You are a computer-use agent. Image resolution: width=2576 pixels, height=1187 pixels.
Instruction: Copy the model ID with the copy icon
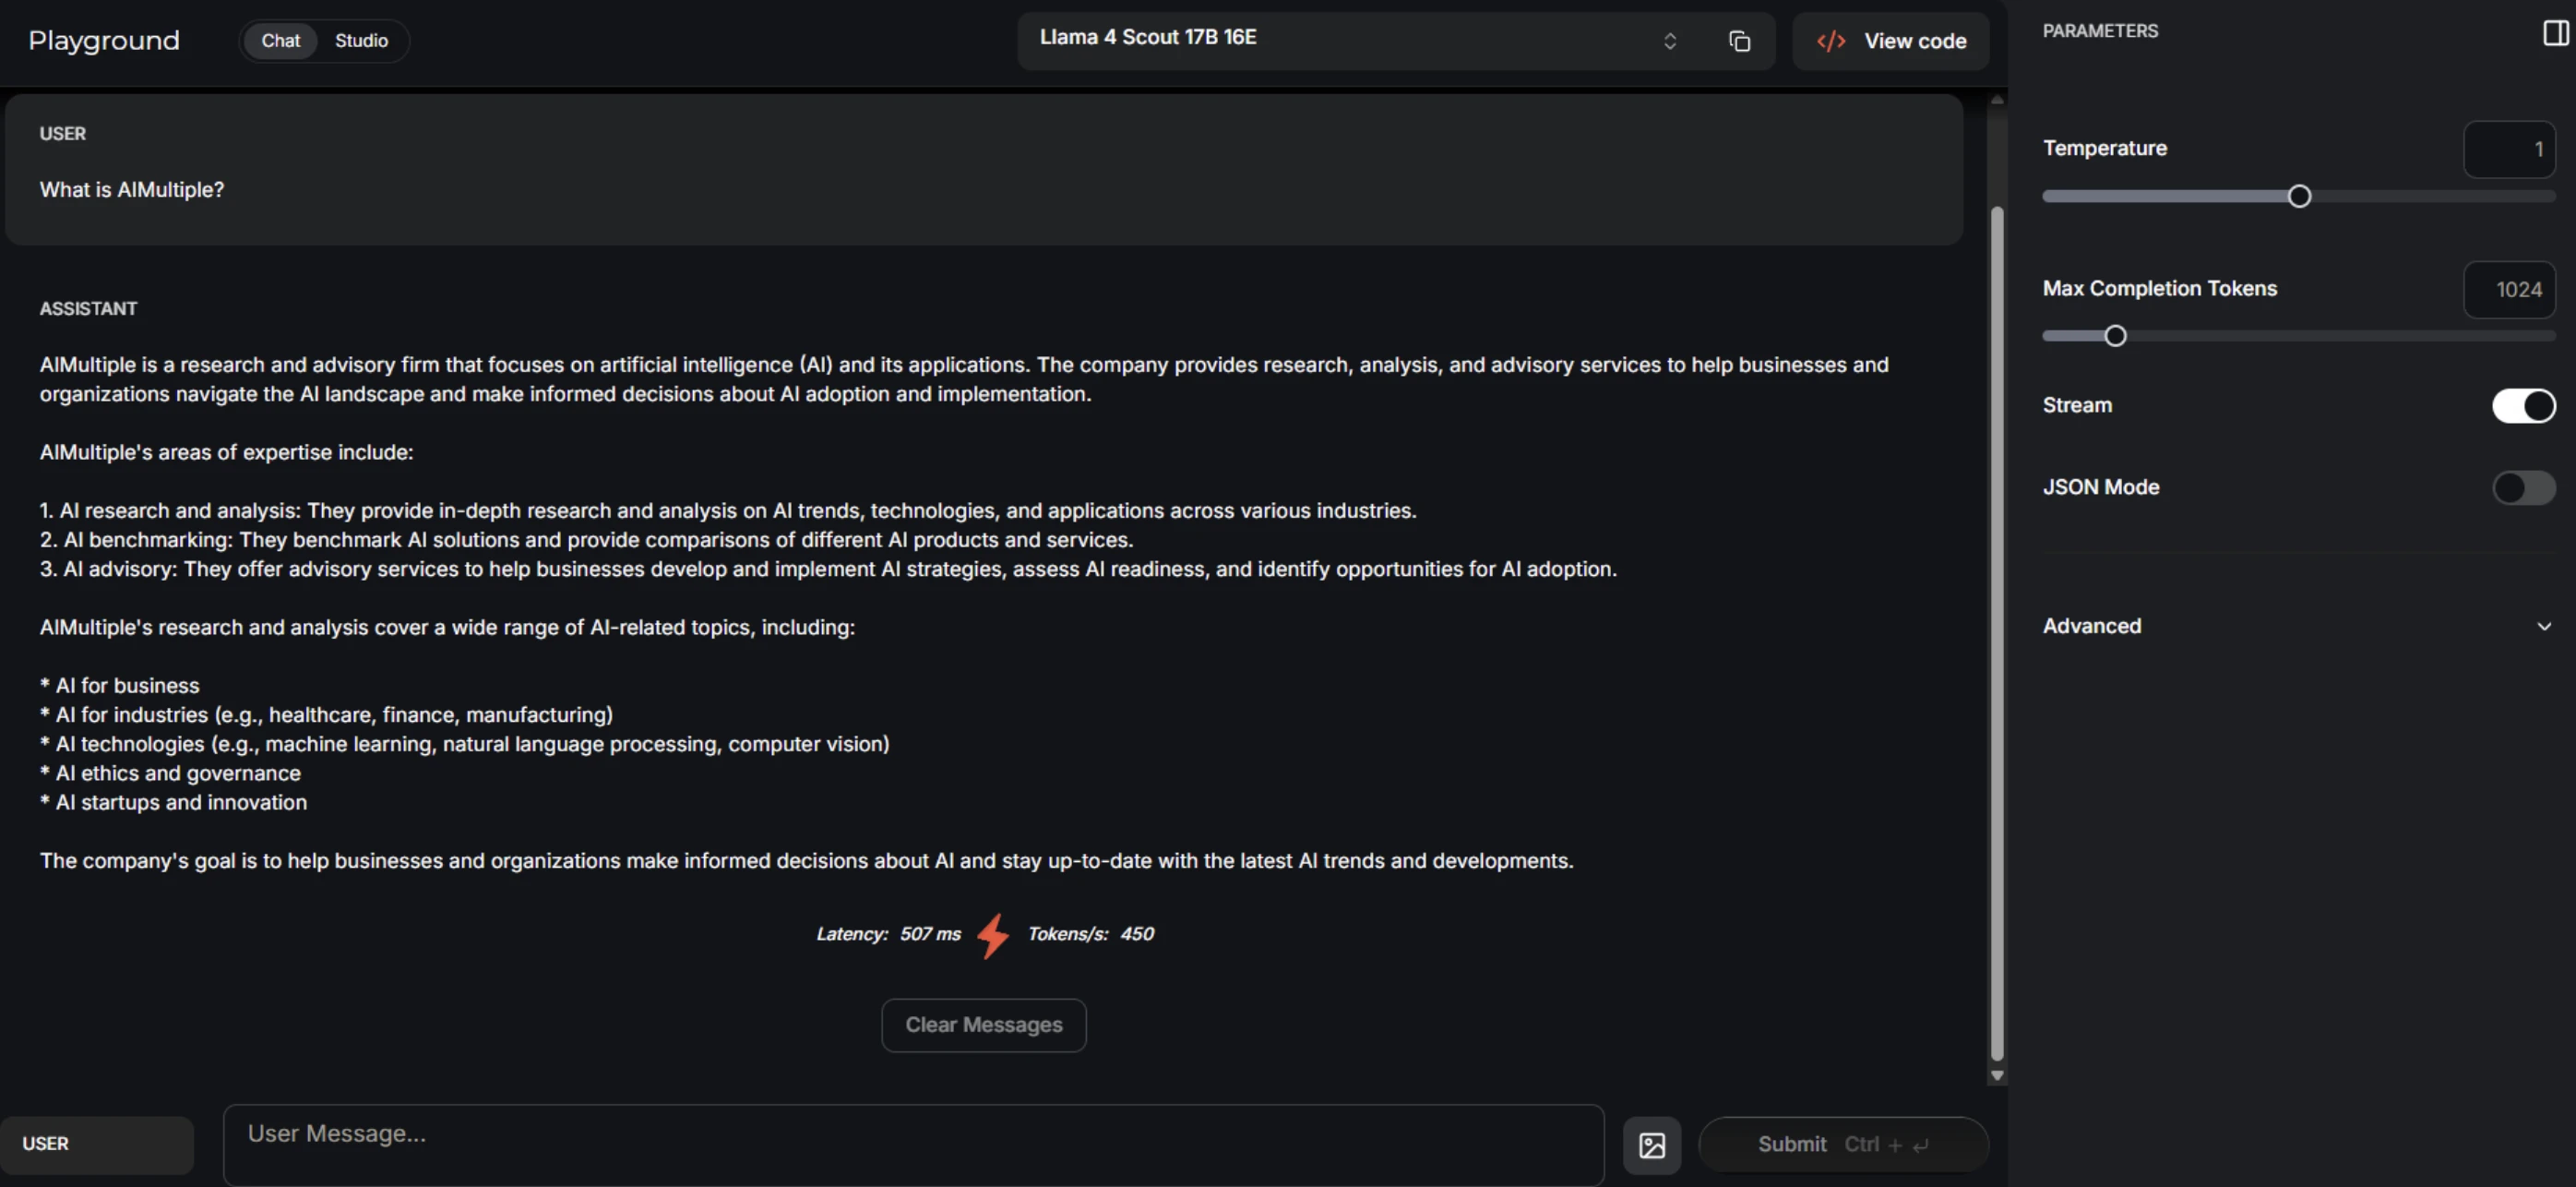[x=1739, y=41]
